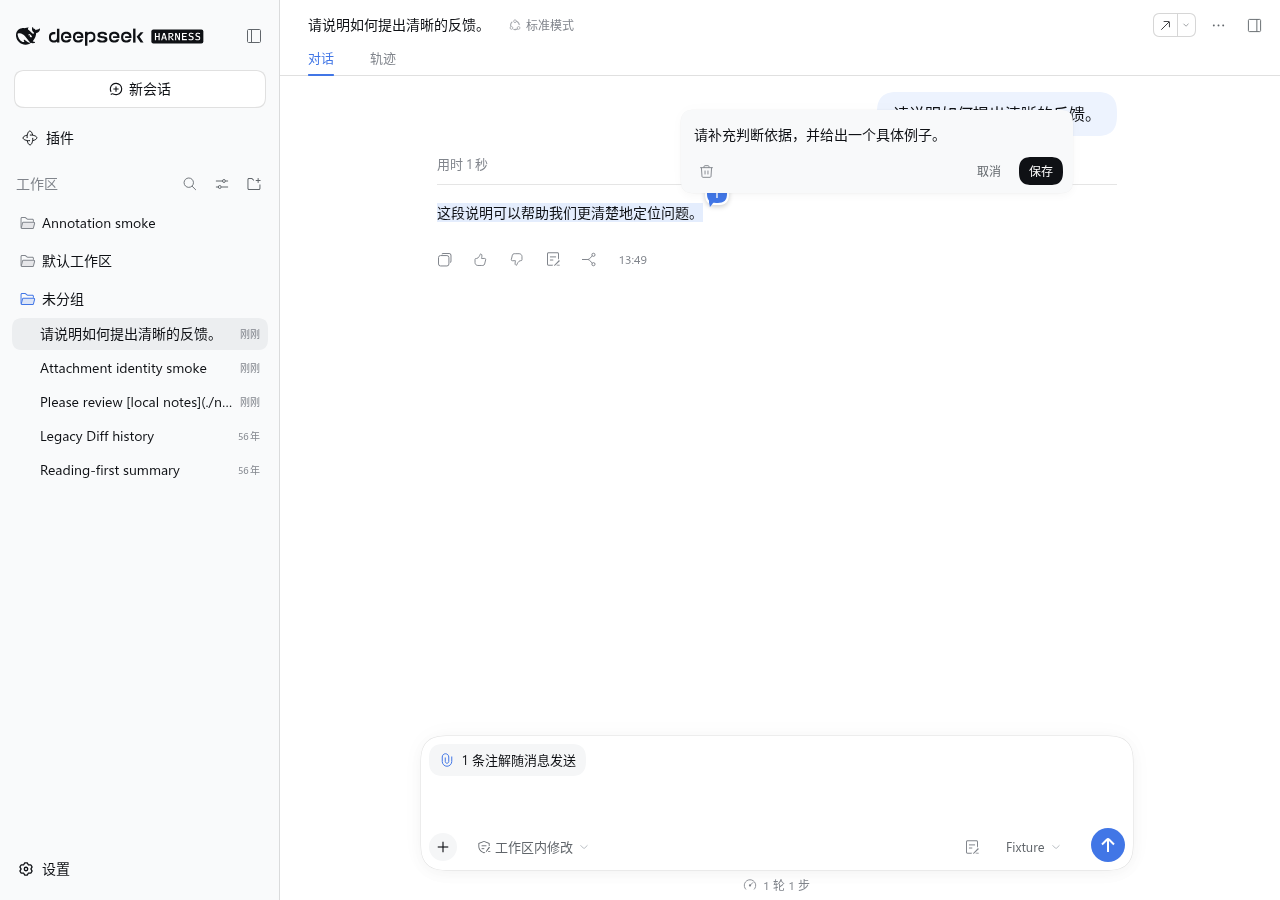The height and width of the screenshot is (900, 1280).
Task: Switch to the 对话 tab
Action: tap(321, 59)
